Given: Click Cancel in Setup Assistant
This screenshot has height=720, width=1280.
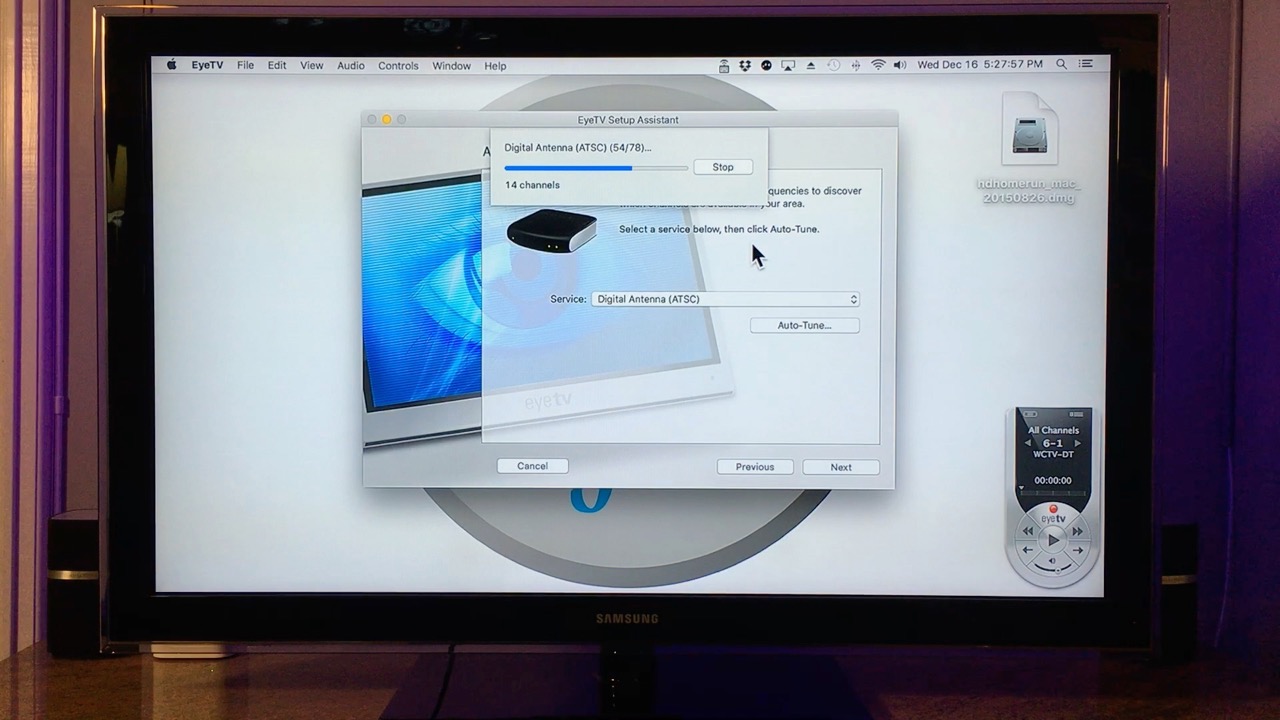Looking at the screenshot, I should pyautogui.click(x=532, y=466).
